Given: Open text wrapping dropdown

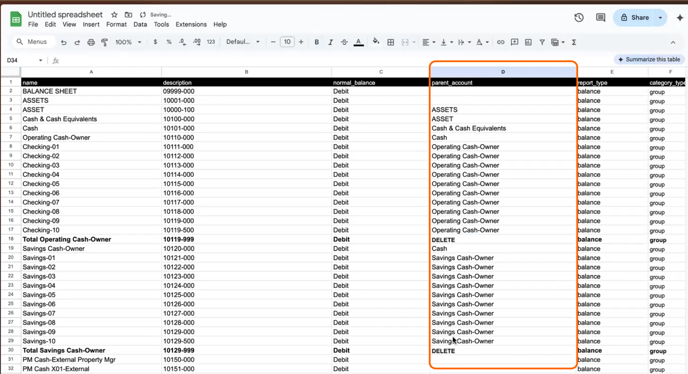Looking at the screenshot, I should (x=464, y=42).
